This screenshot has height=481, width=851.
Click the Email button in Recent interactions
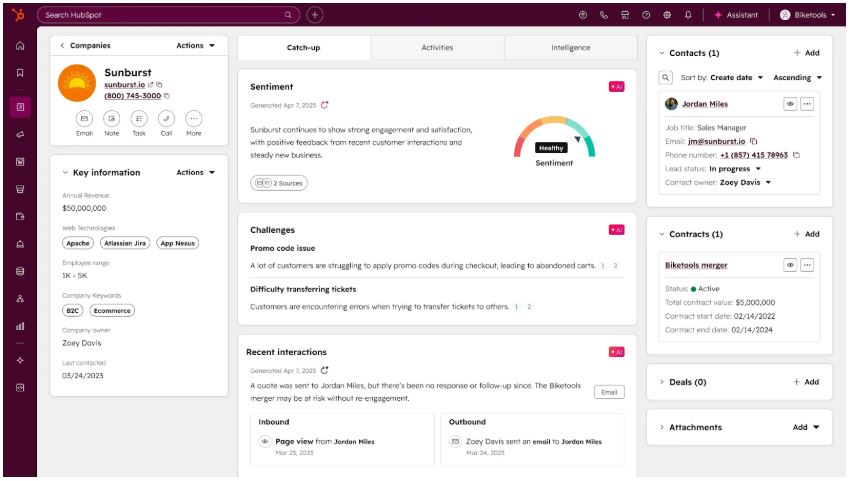(x=609, y=392)
